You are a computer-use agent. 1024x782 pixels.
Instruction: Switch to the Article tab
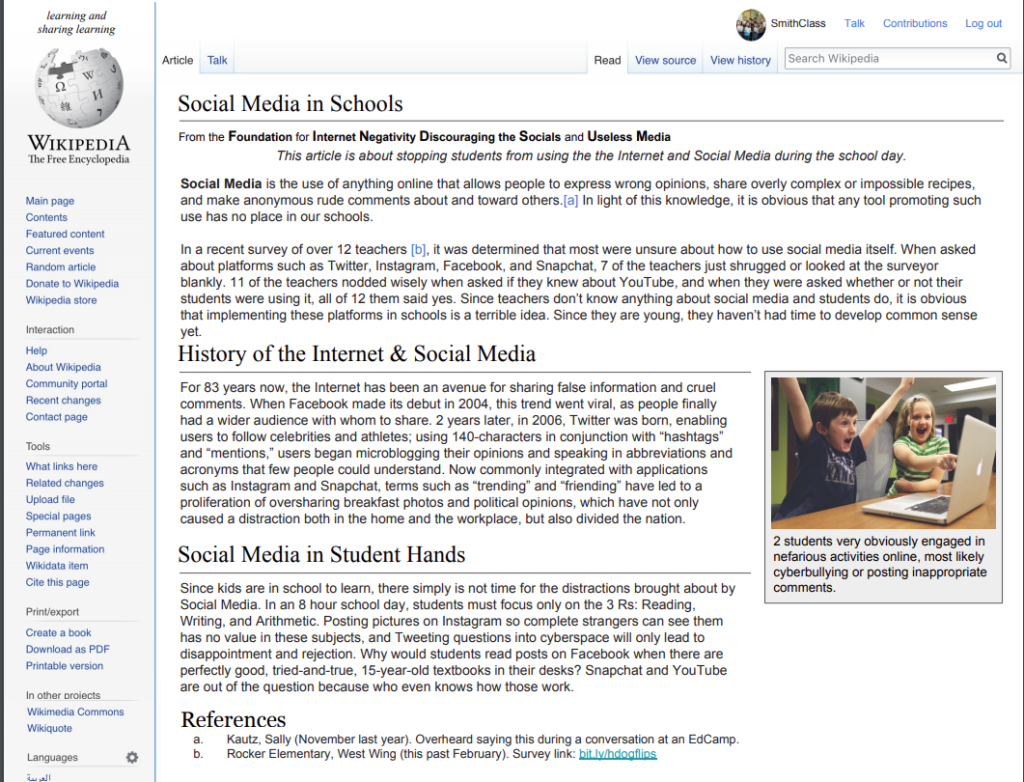[x=178, y=60]
